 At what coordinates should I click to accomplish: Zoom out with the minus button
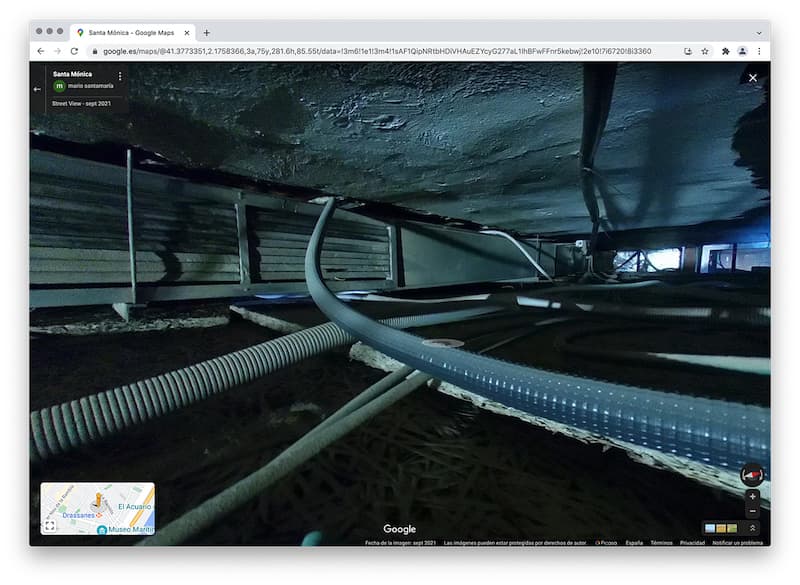(x=752, y=511)
